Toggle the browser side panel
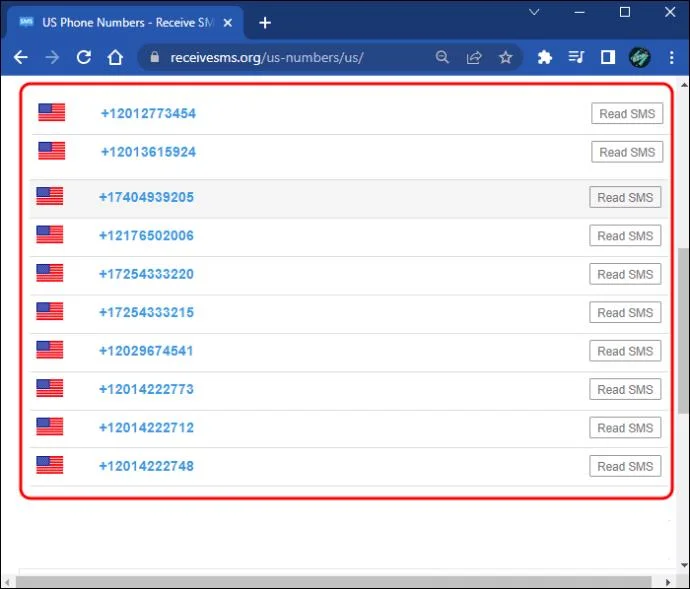The width and height of the screenshot is (690, 589). [x=608, y=57]
